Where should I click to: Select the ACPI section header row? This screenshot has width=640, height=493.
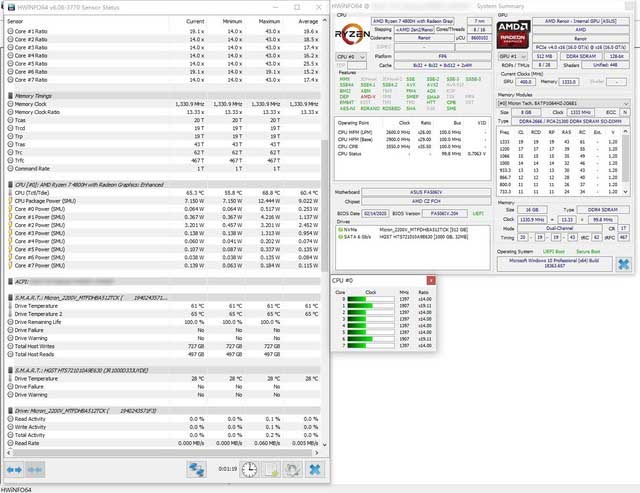coord(164,282)
